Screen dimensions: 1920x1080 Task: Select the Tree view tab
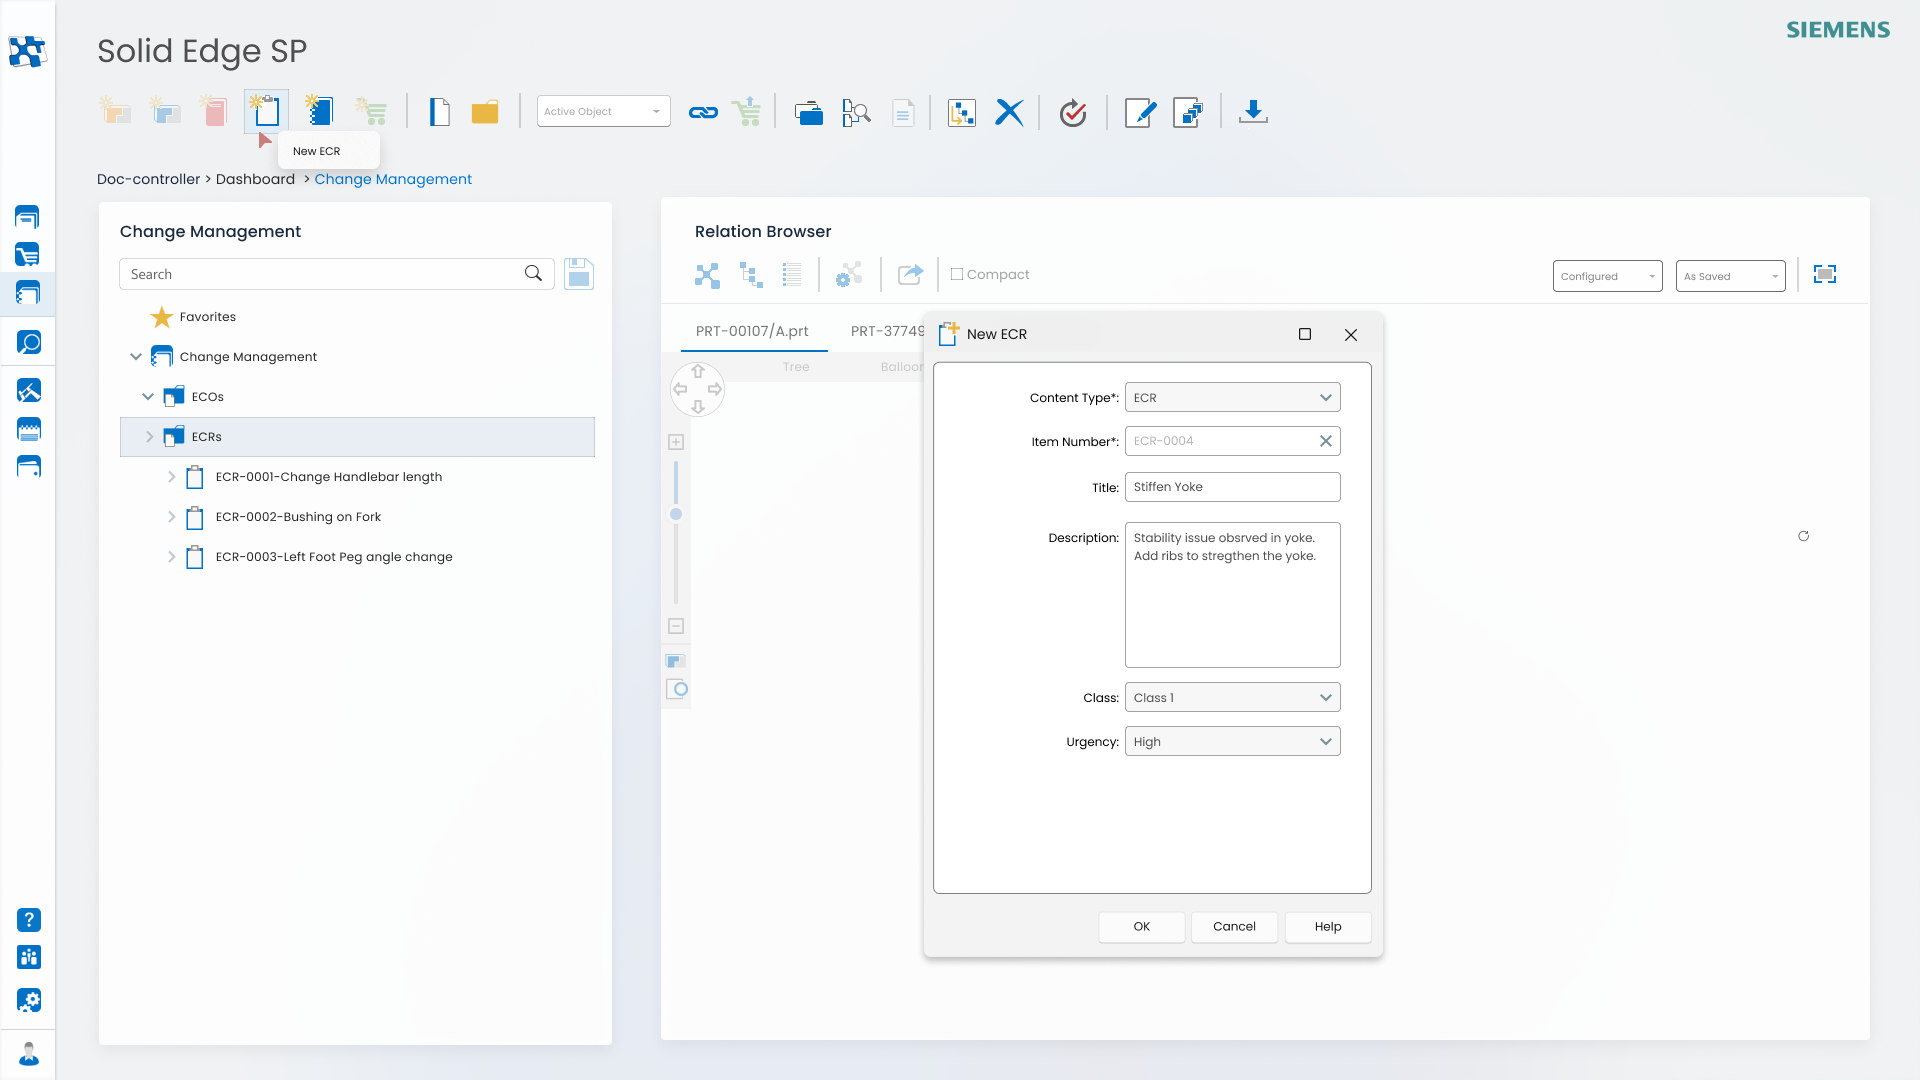point(796,367)
